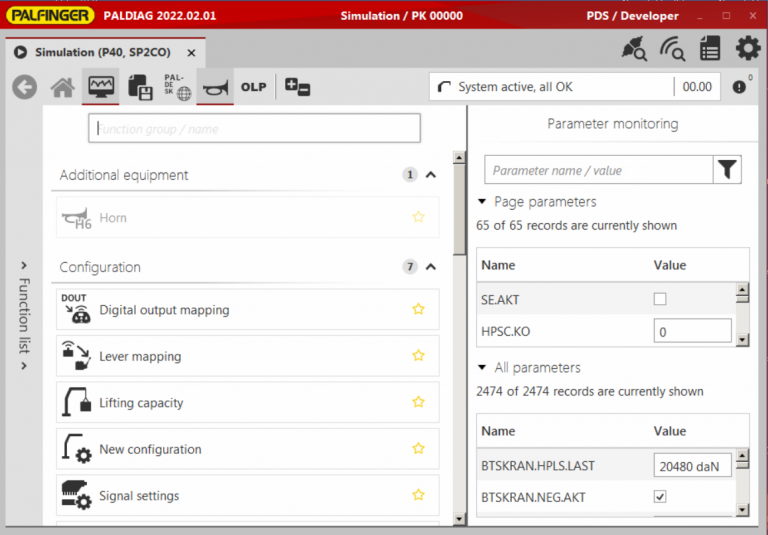Click the Function group / name search field

[254, 128]
